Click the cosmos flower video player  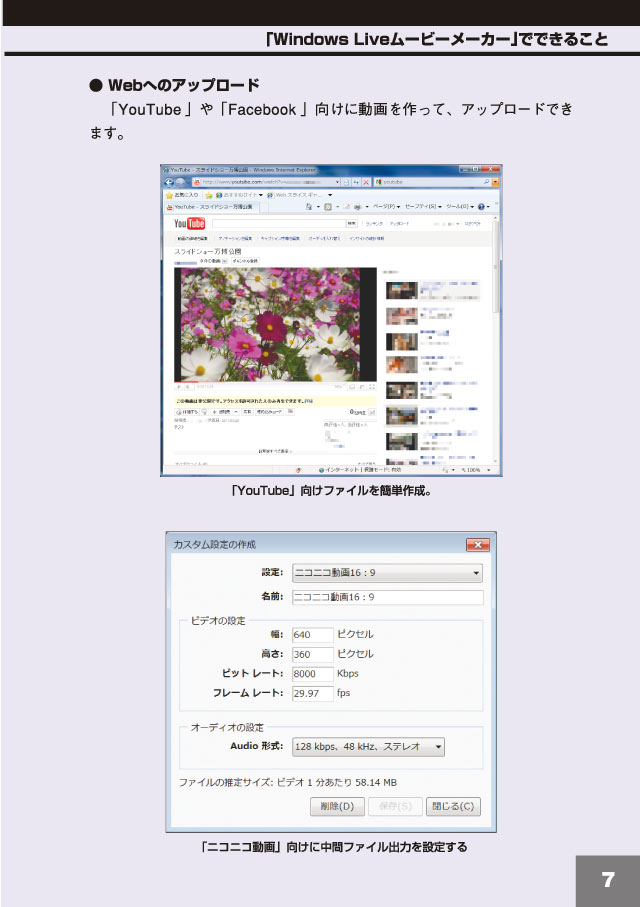(275, 324)
